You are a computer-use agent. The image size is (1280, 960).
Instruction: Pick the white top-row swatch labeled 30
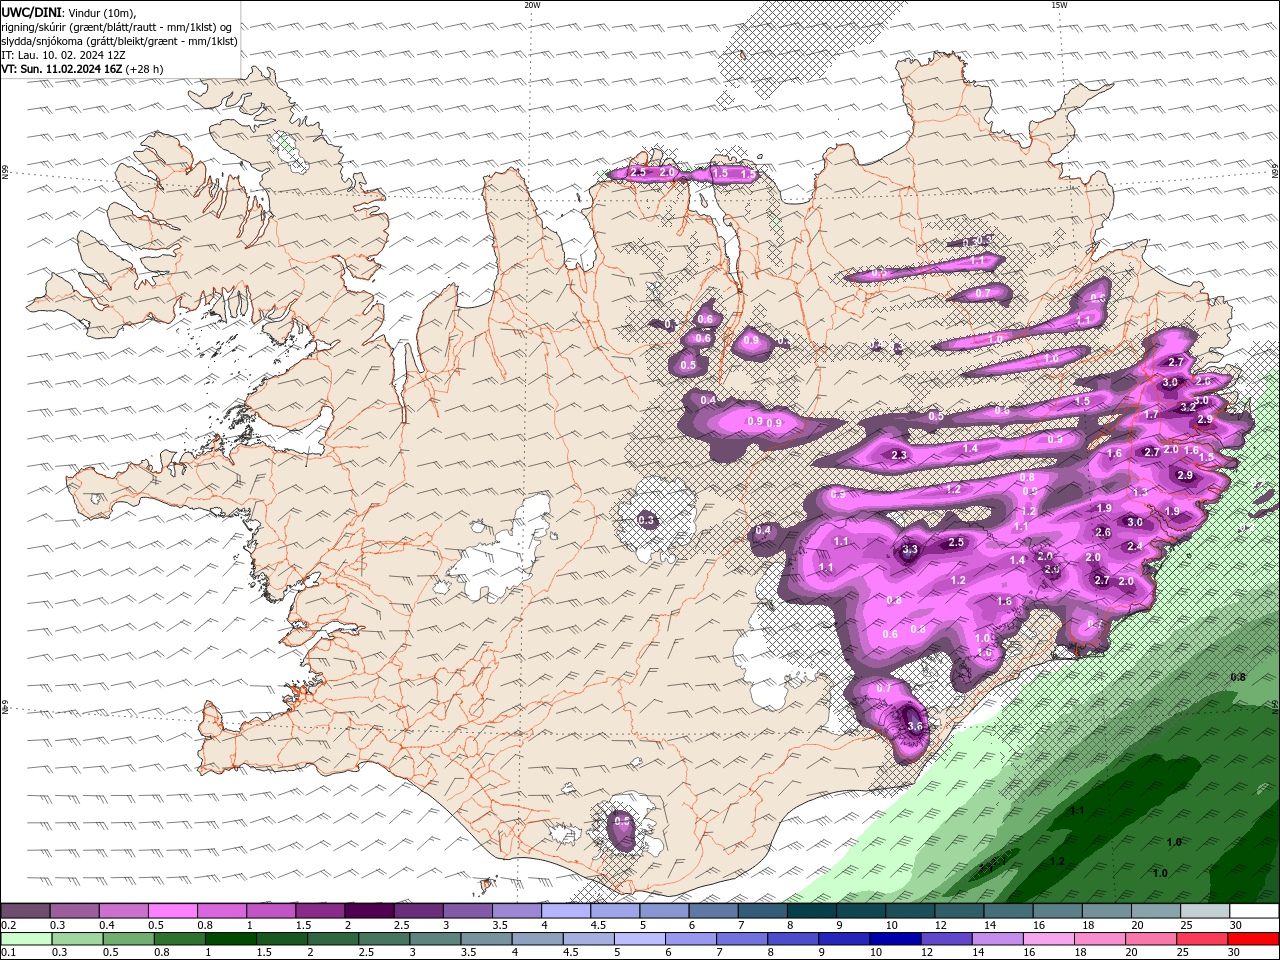pos(1254,911)
